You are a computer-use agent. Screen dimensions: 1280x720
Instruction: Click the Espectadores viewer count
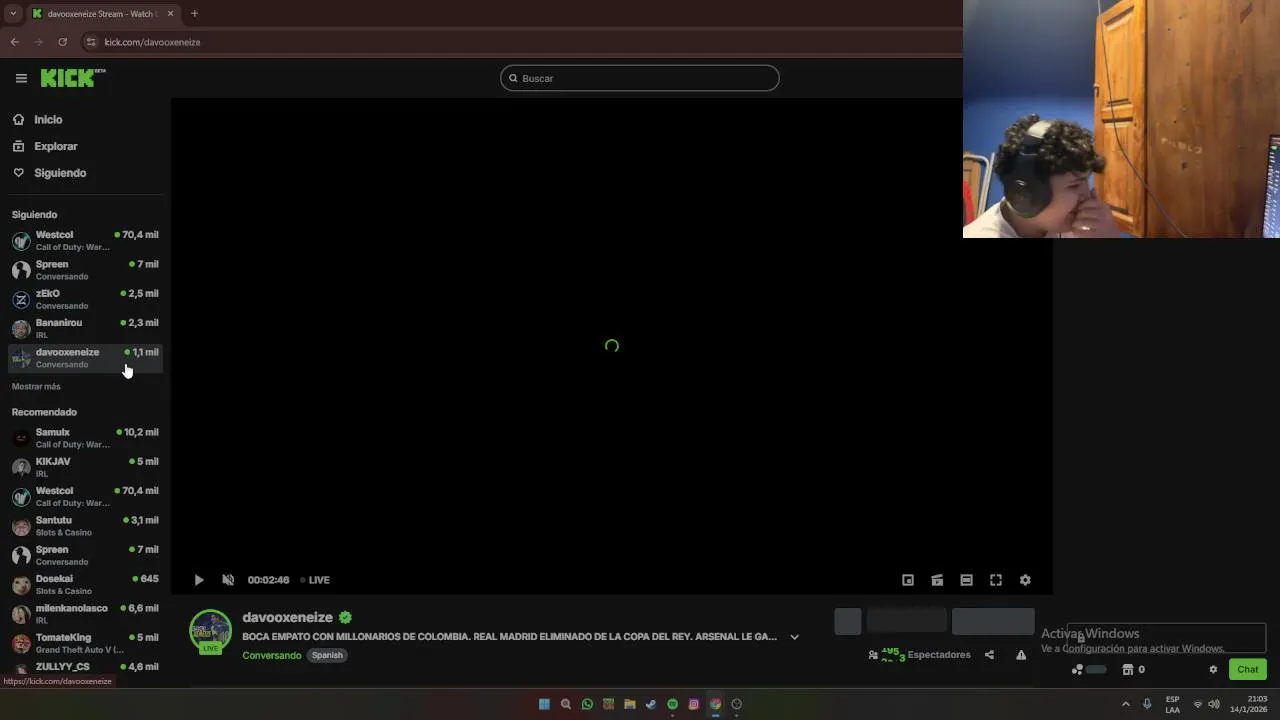pyautogui.click(x=919, y=655)
